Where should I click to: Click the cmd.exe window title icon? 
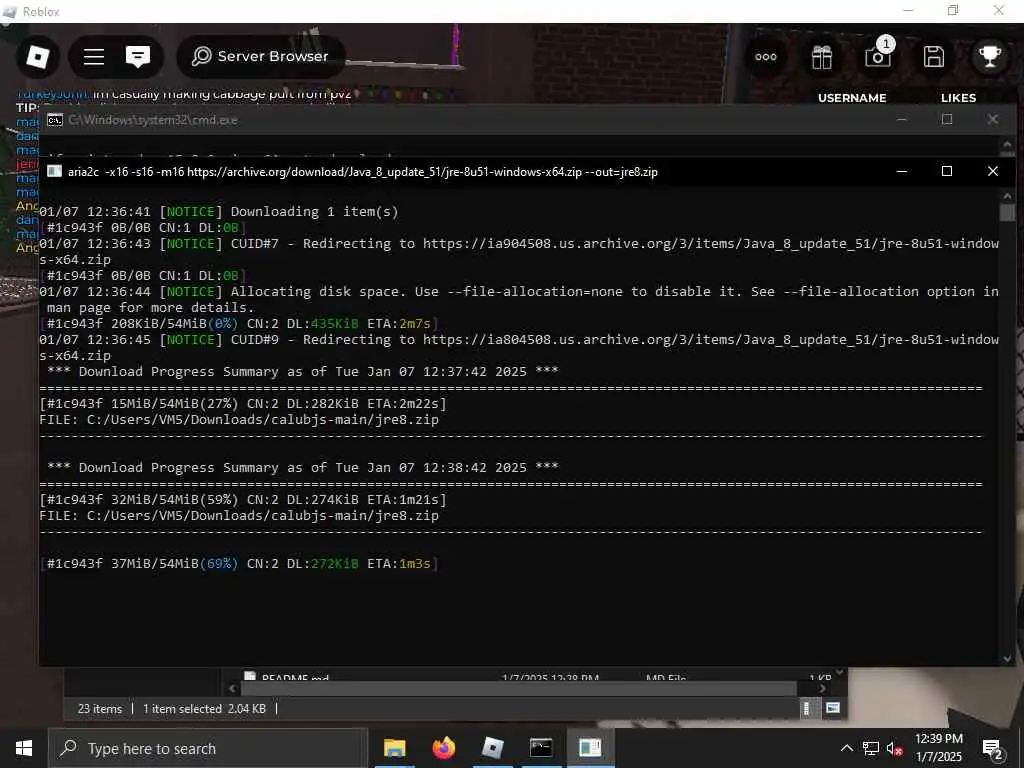pos(55,120)
